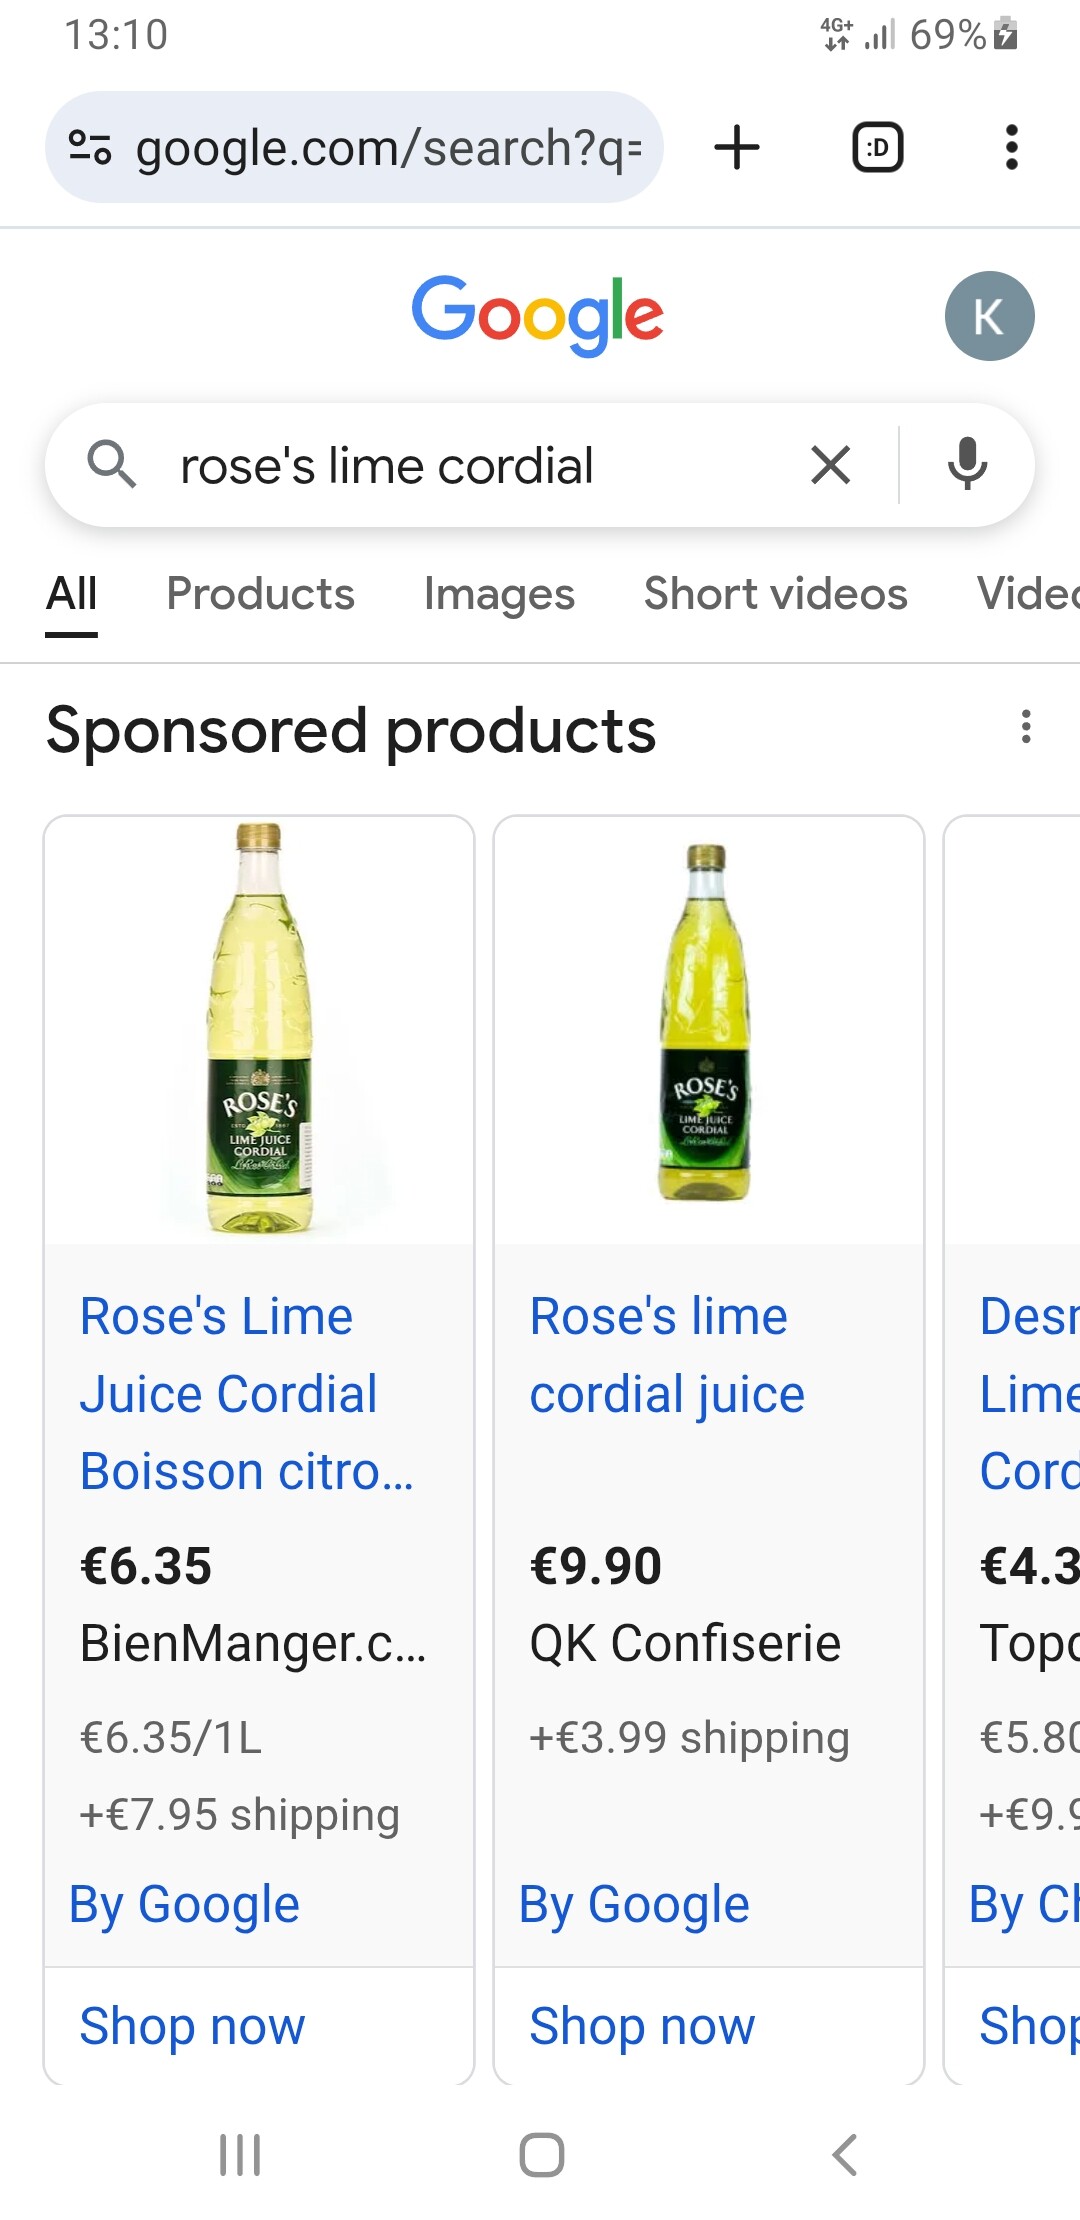
Task: Tap the magnifying glass search icon
Action: (111, 465)
